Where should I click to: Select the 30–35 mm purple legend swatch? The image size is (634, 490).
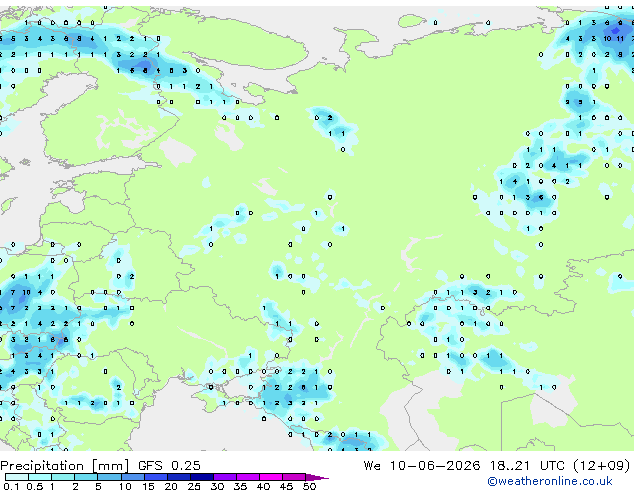point(225,477)
